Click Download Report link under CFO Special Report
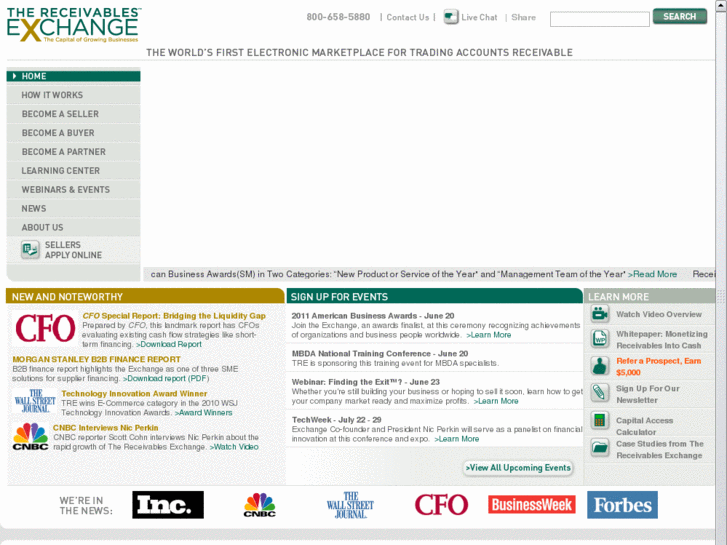 (x=169, y=344)
